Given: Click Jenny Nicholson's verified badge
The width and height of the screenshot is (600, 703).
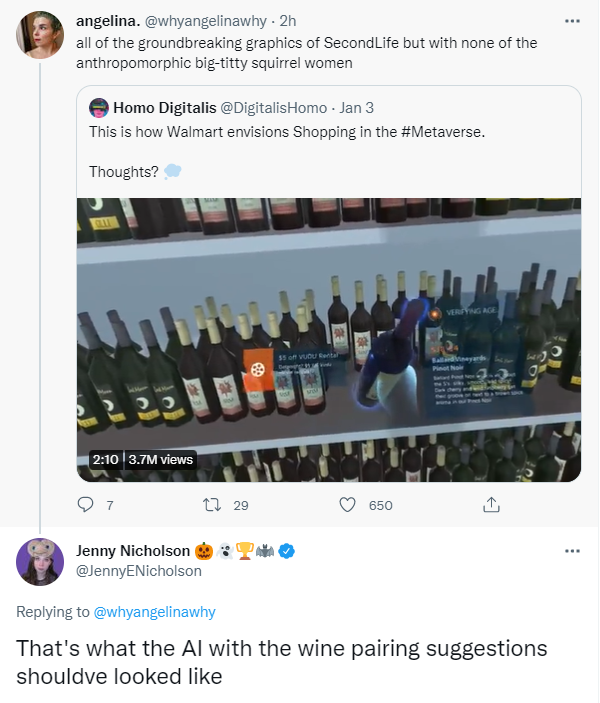Looking at the screenshot, I should pos(285,551).
